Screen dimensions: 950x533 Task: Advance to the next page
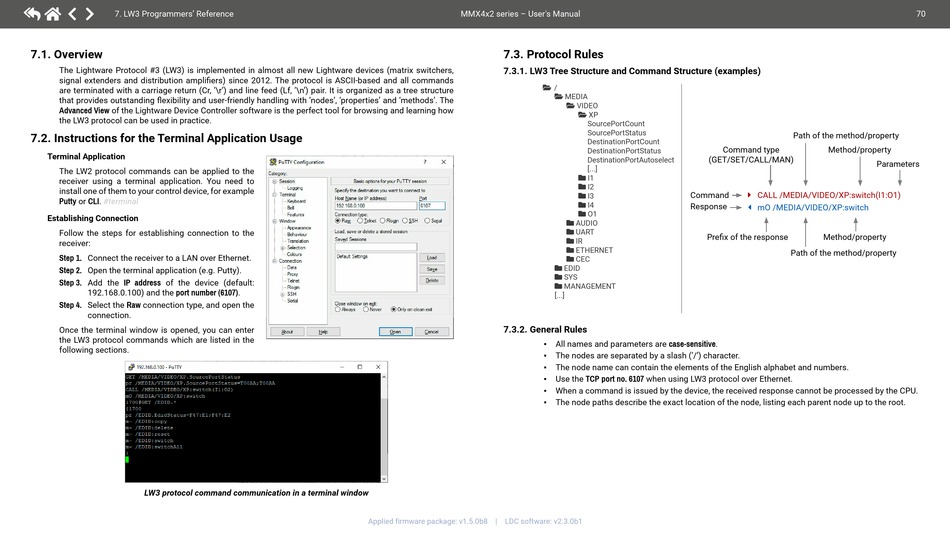[x=89, y=14]
